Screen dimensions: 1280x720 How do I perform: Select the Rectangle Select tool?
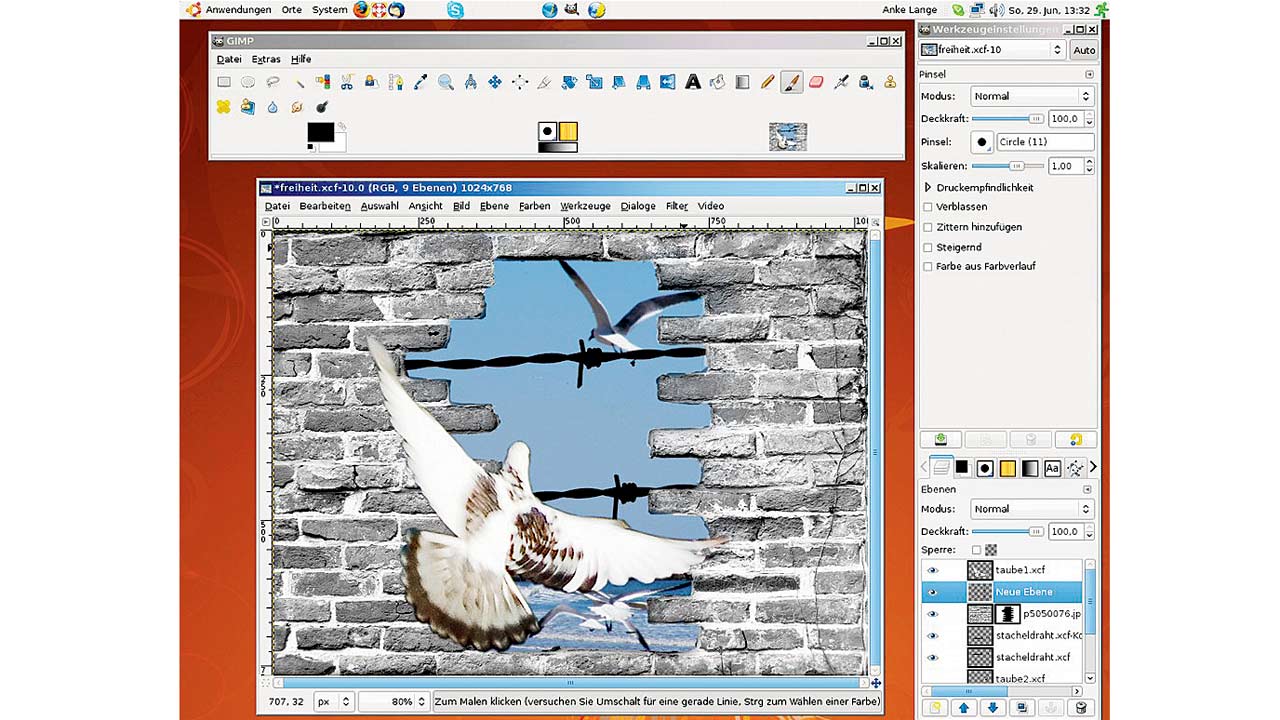pyautogui.click(x=224, y=82)
